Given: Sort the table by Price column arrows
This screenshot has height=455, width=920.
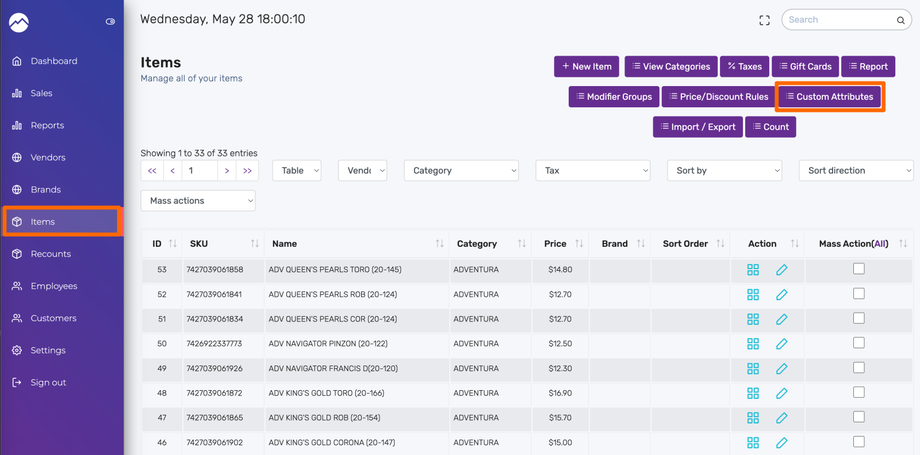Looking at the screenshot, I should coord(579,244).
